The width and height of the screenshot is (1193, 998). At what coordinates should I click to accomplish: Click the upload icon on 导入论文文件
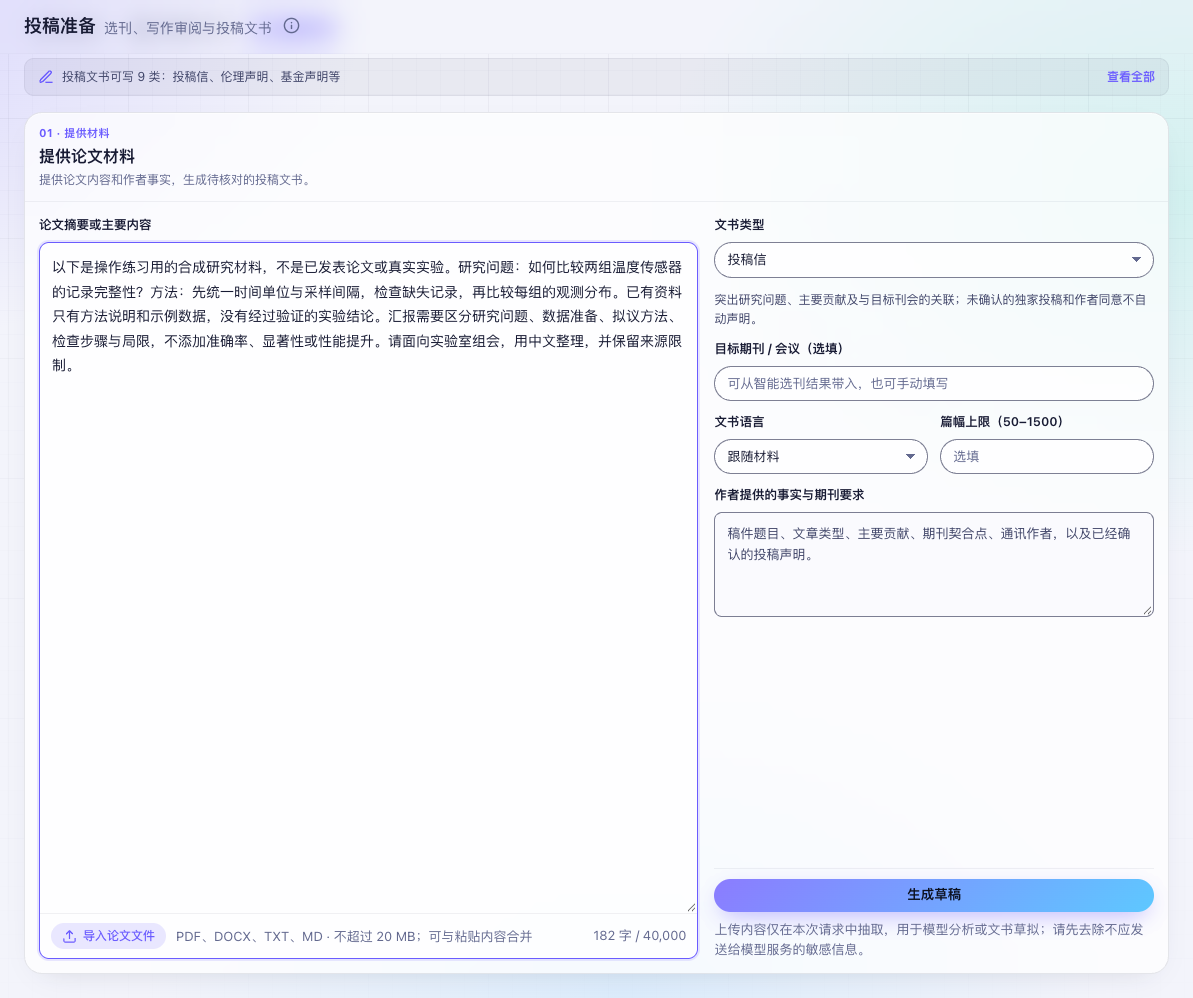coord(69,936)
